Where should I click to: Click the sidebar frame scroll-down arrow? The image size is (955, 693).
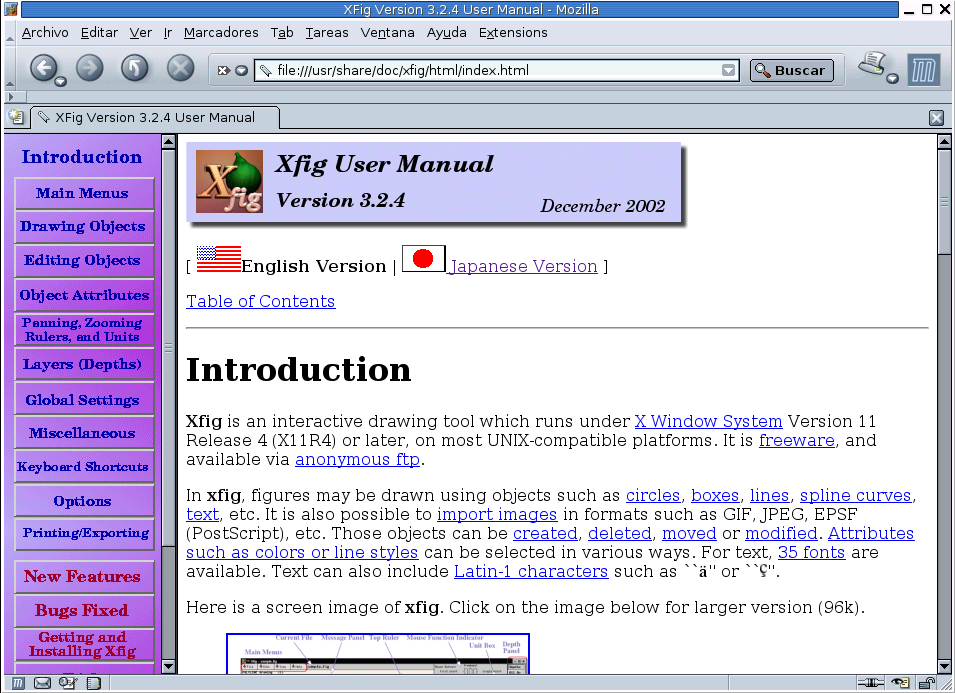point(168,666)
